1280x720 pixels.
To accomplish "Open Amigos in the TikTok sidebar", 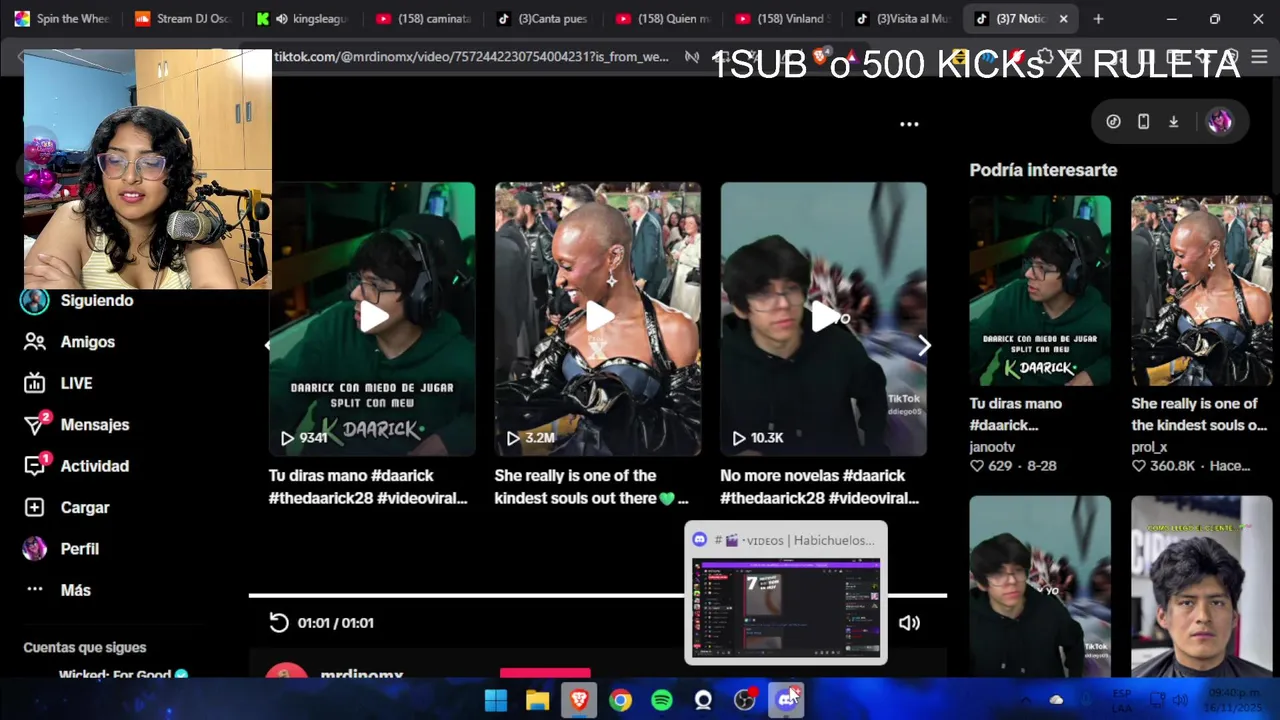I will 70,342.
